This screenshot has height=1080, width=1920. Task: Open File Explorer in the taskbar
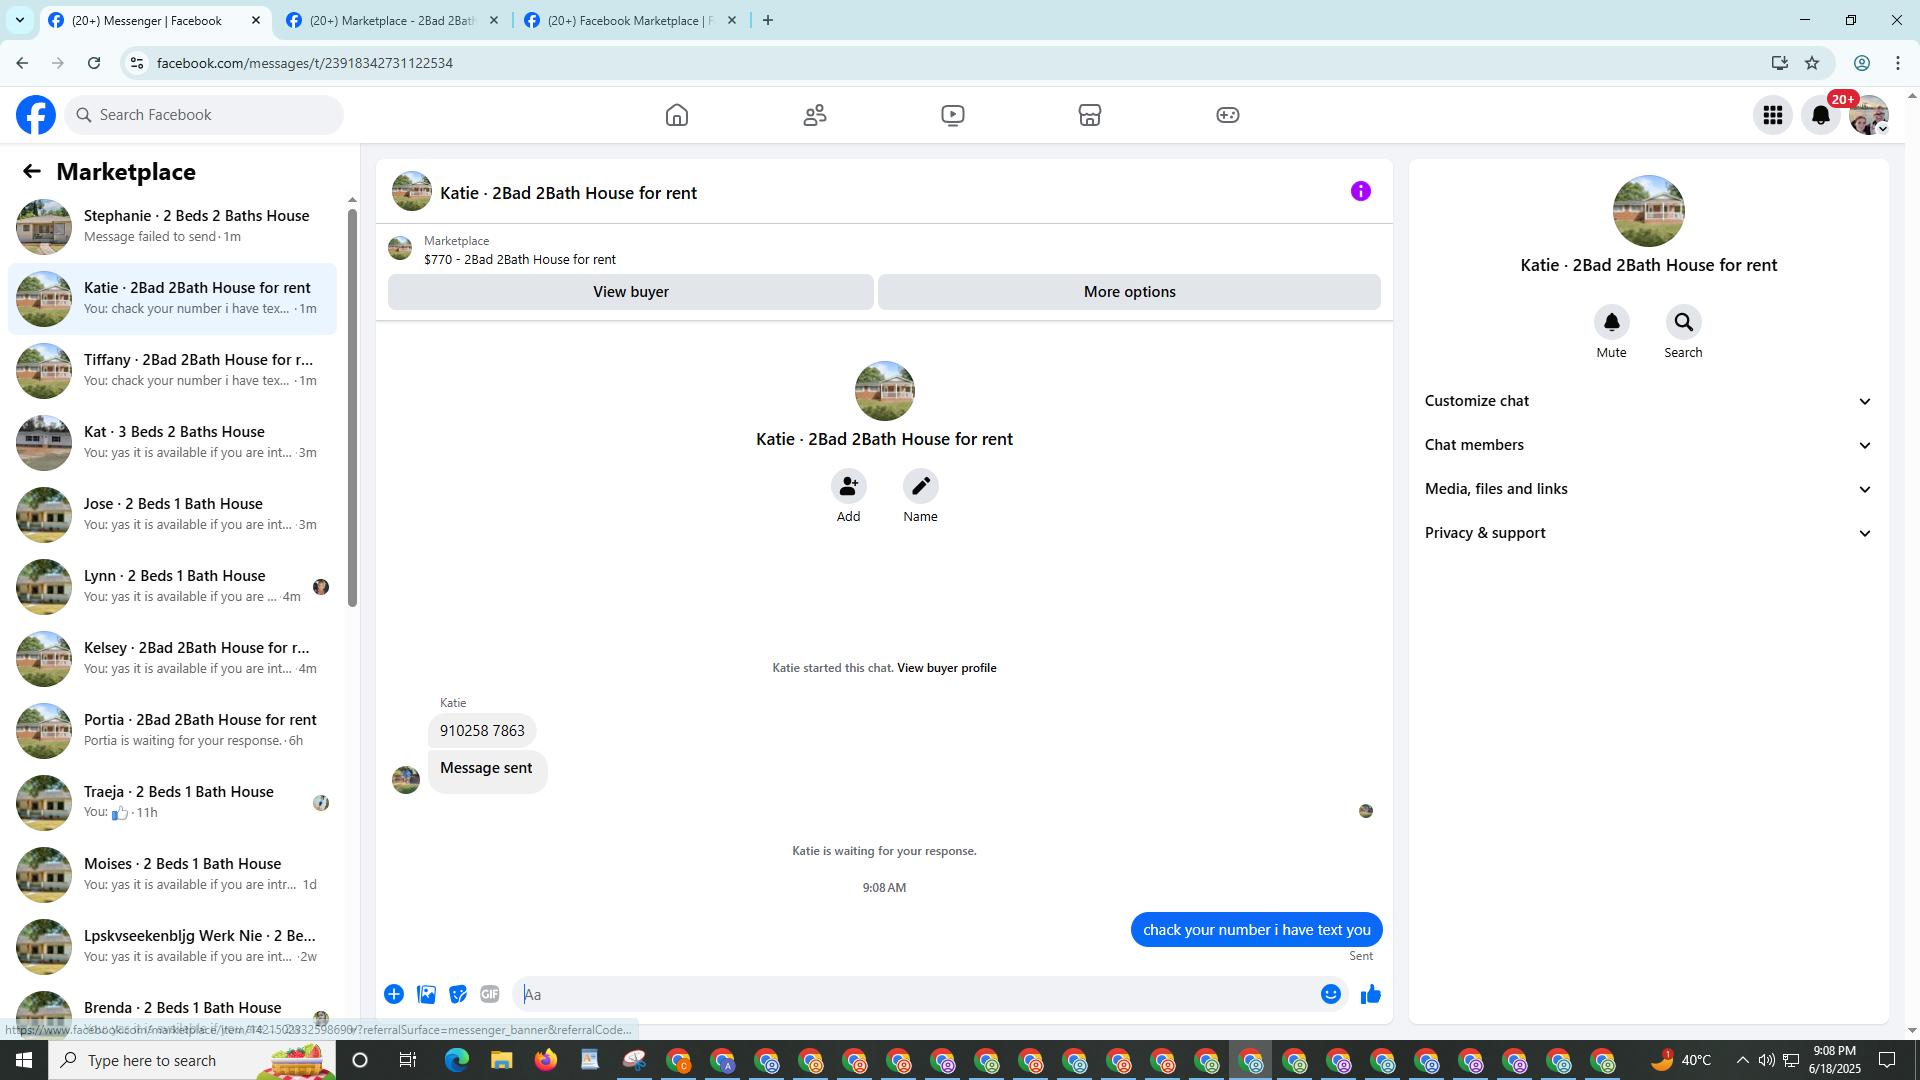pos(501,1060)
